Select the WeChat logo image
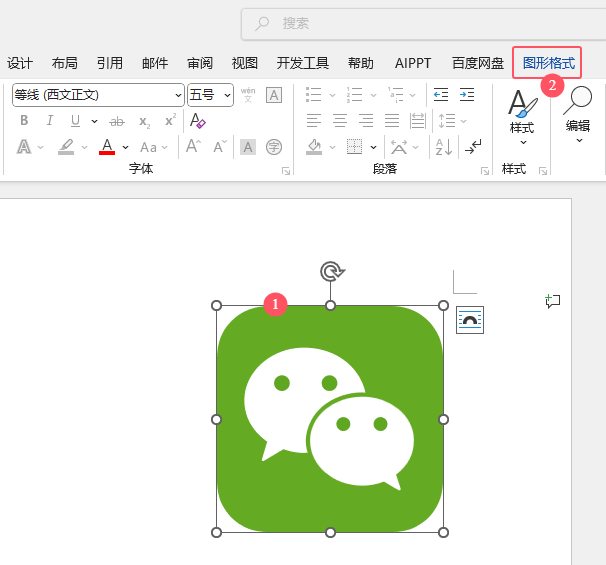Screen dimensions: 606x565 click(x=330, y=419)
